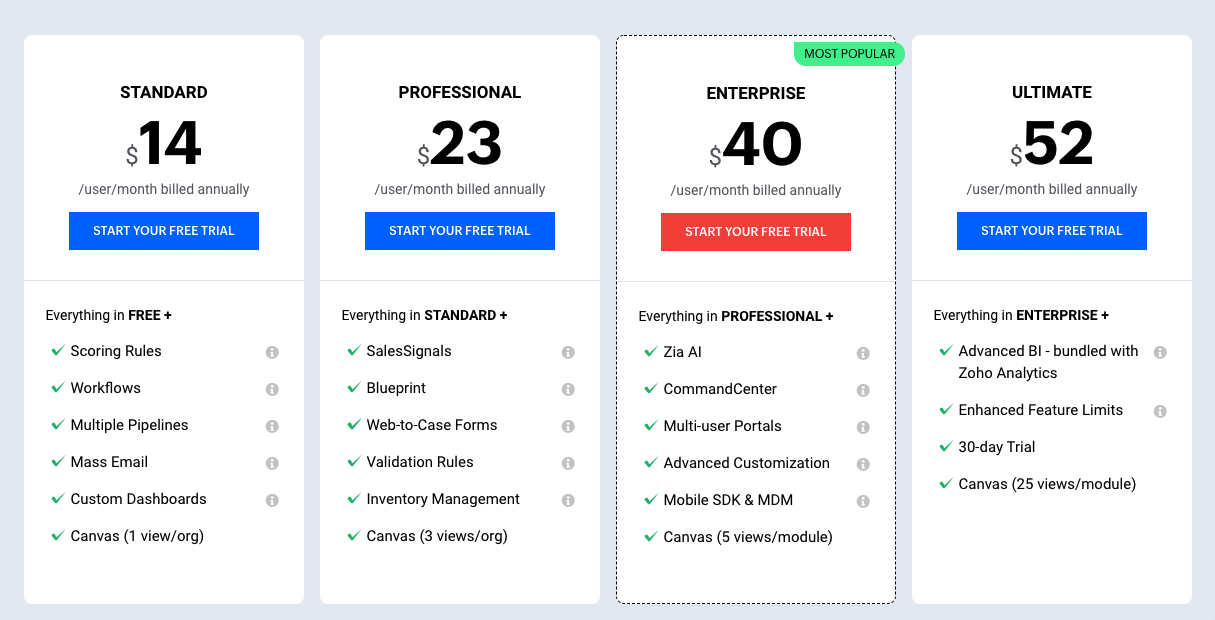The image size is (1215, 620).
Task: Click the Multi-user Portals info icon
Action: [x=863, y=428]
